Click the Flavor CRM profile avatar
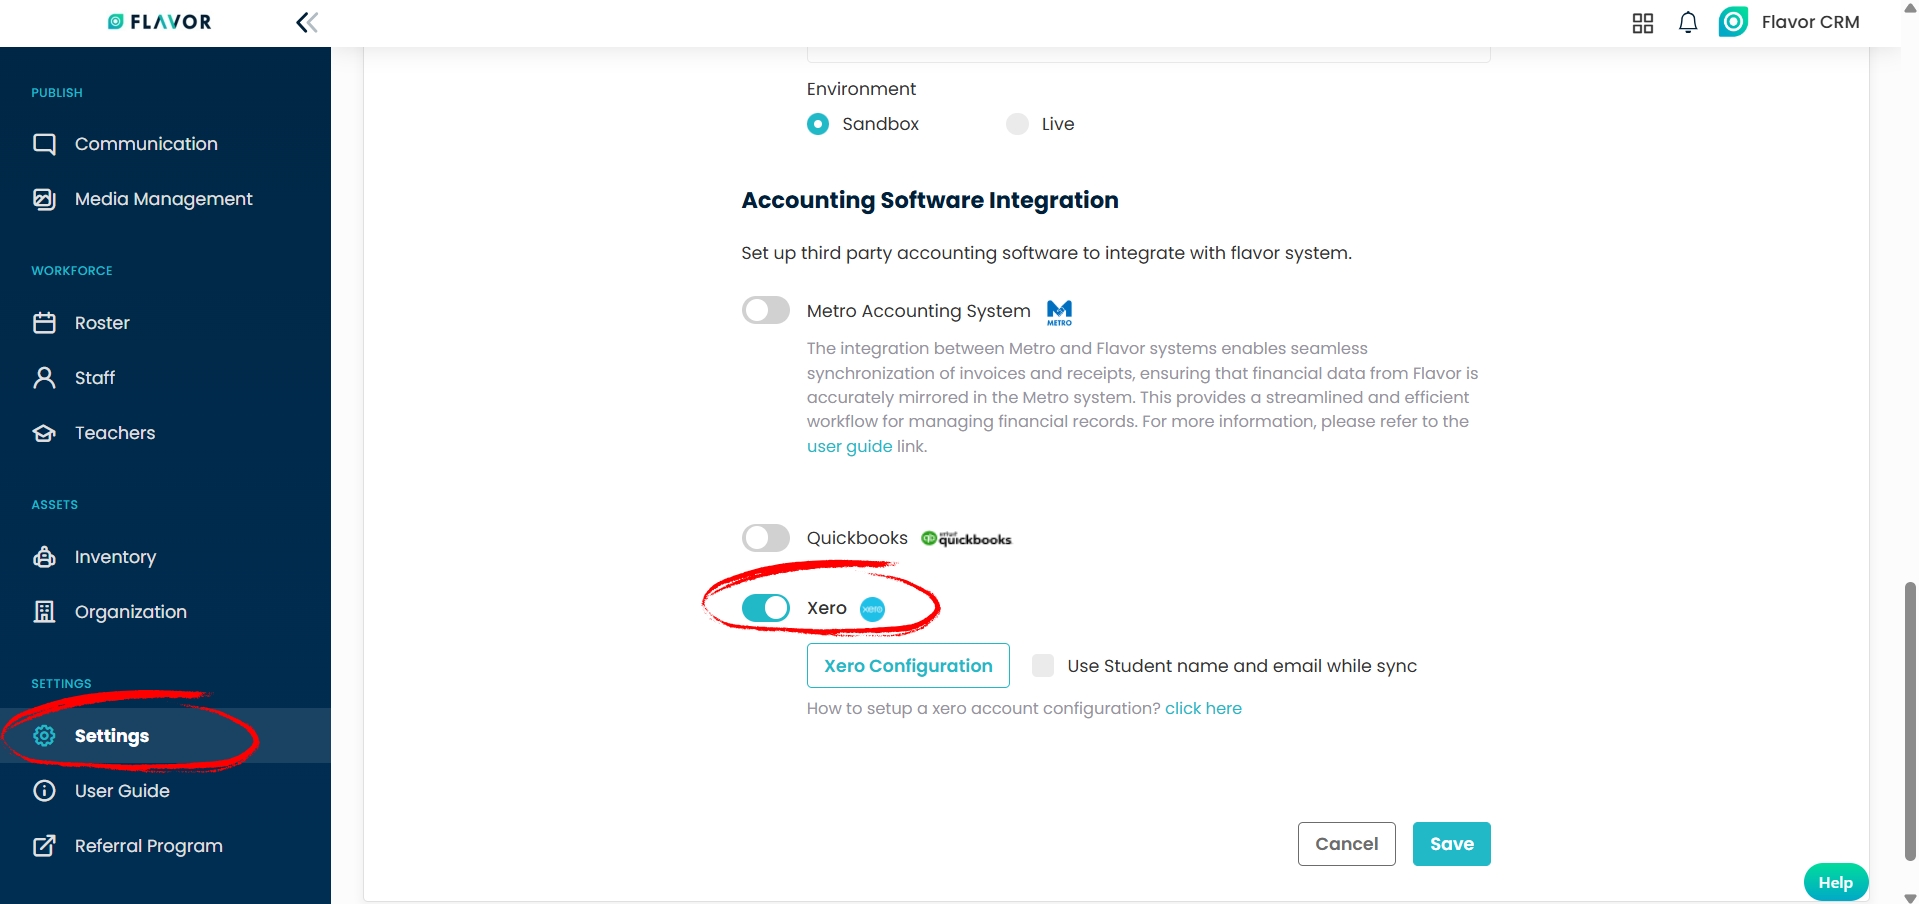1919x904 pixels. (1733, 22)
